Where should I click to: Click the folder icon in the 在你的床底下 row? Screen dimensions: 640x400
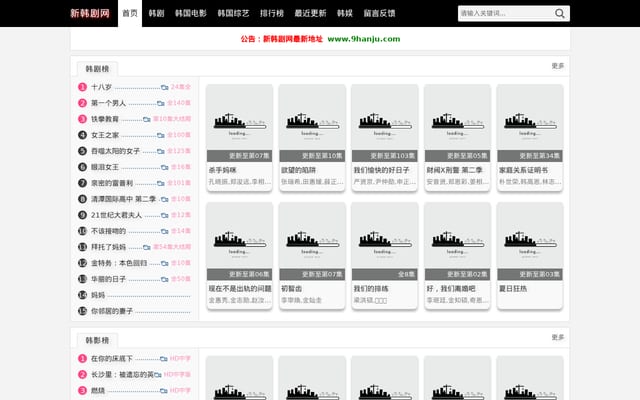[164, 359]
